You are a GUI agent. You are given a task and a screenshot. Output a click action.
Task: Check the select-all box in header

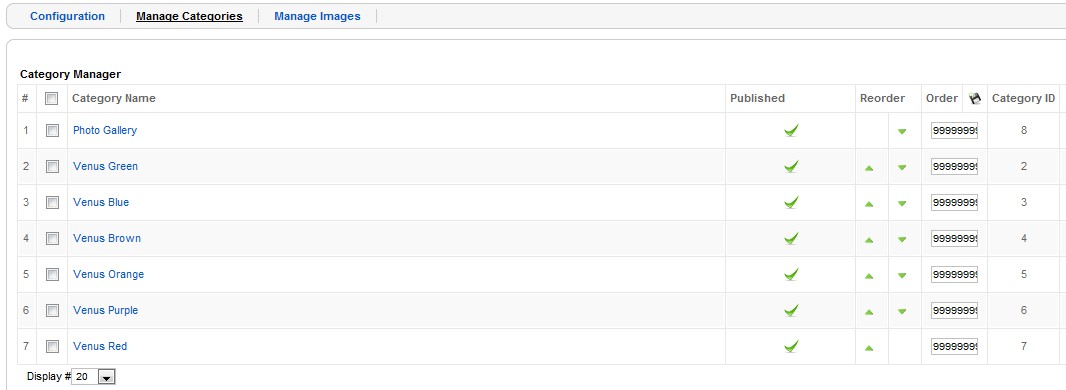pyautogui.click(x=52, y=99)
